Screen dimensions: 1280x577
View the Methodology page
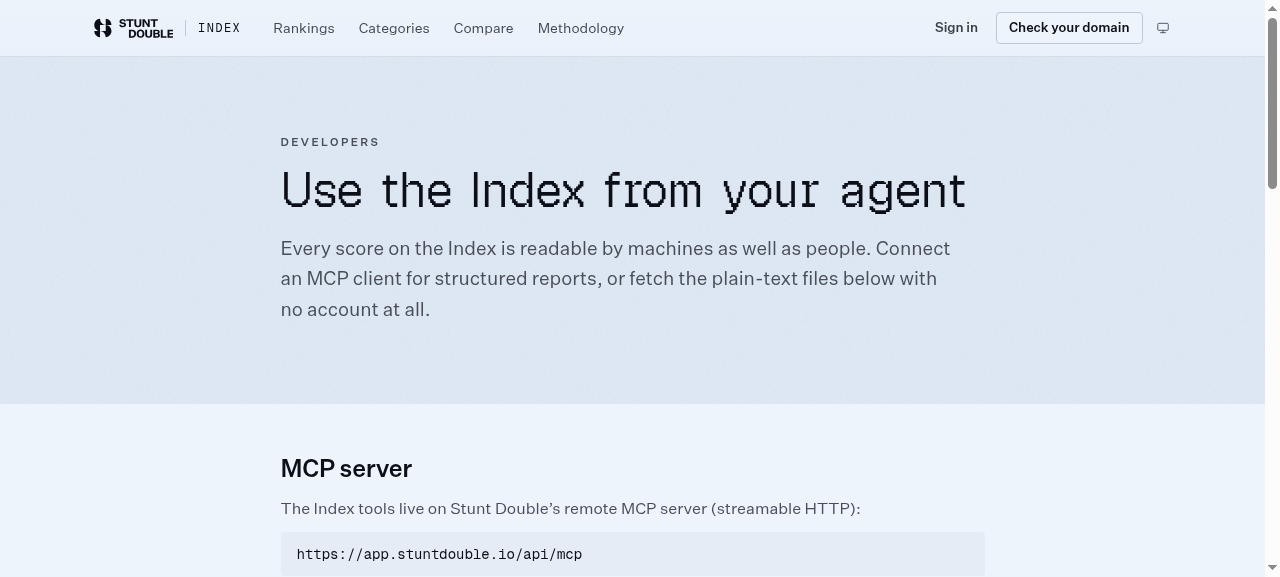[581, 28]
